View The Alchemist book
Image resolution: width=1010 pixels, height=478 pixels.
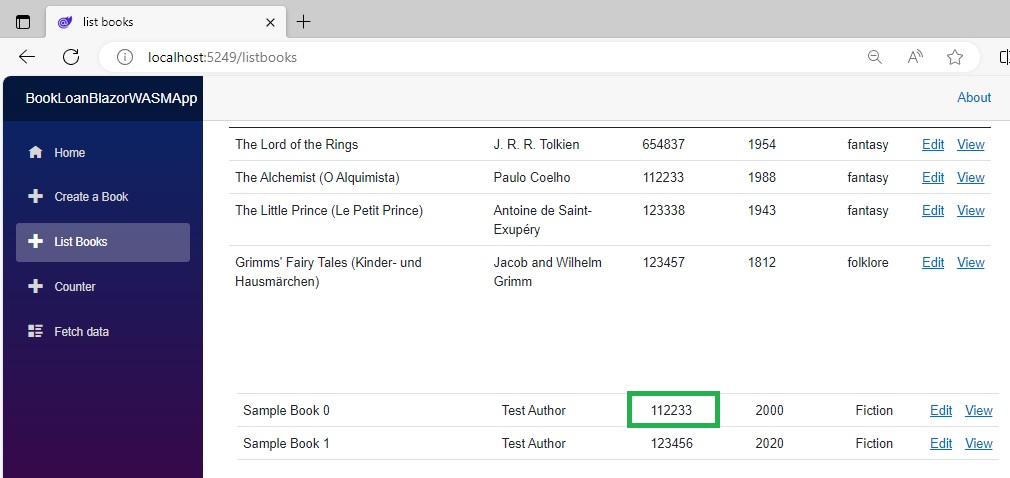(x=971, y=177)
